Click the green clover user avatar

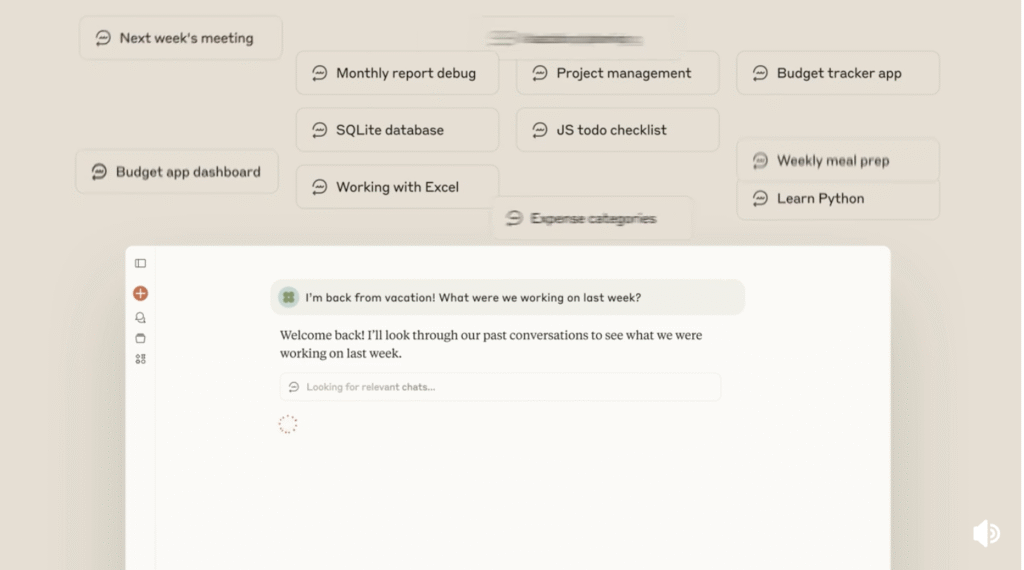point(288,297)
